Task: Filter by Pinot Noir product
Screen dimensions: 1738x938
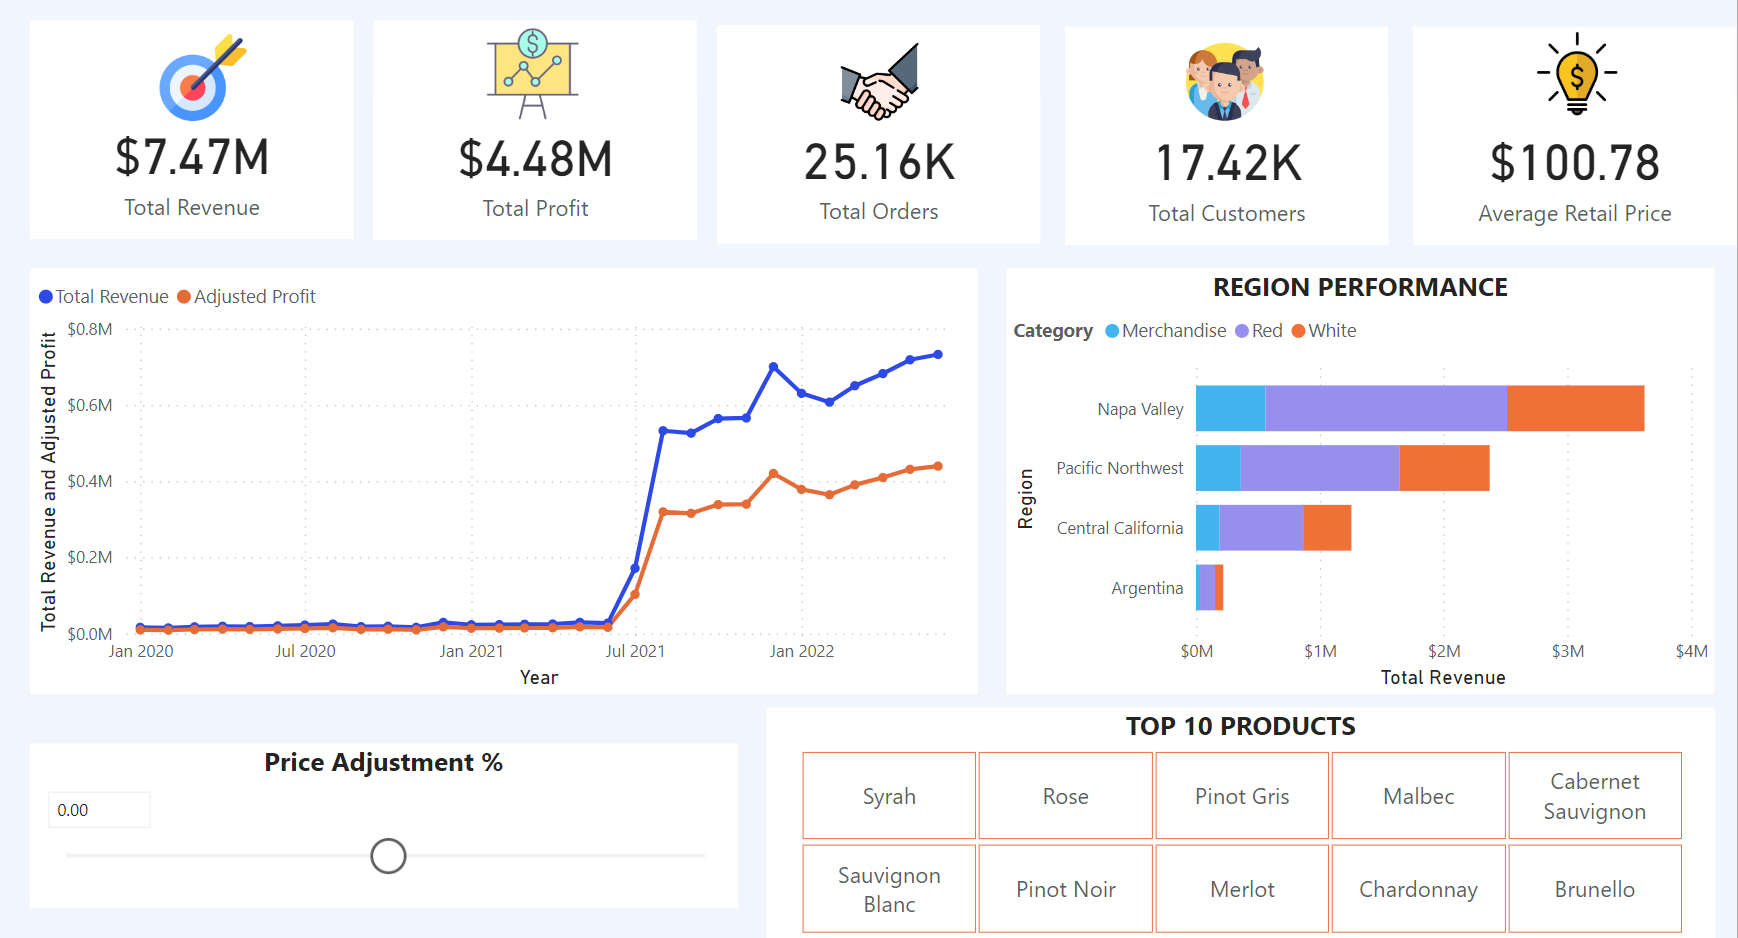Action: point(1066,889)
